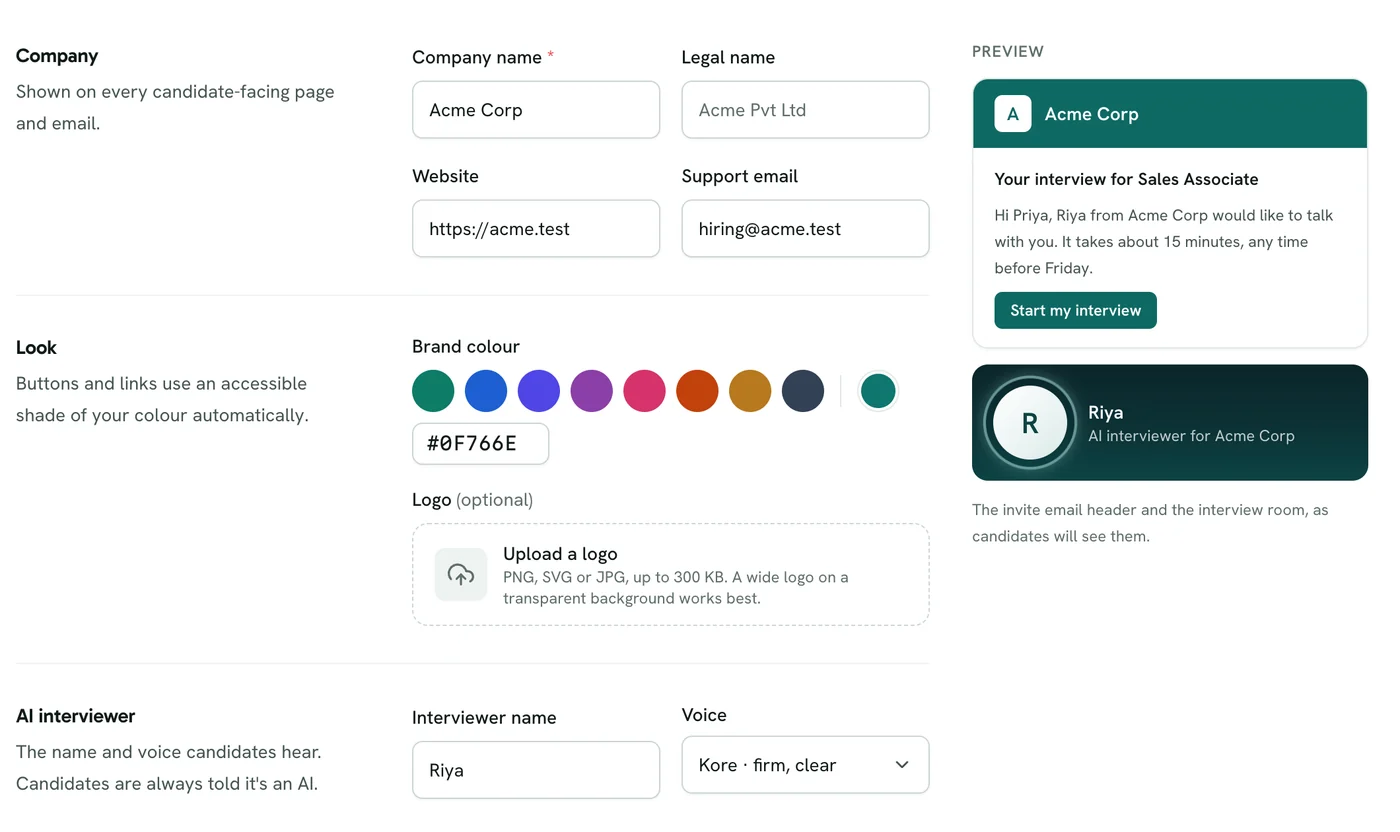Select the amber brand colour swatch
This screenshot has width=1400, height=832.
(750, 391)
